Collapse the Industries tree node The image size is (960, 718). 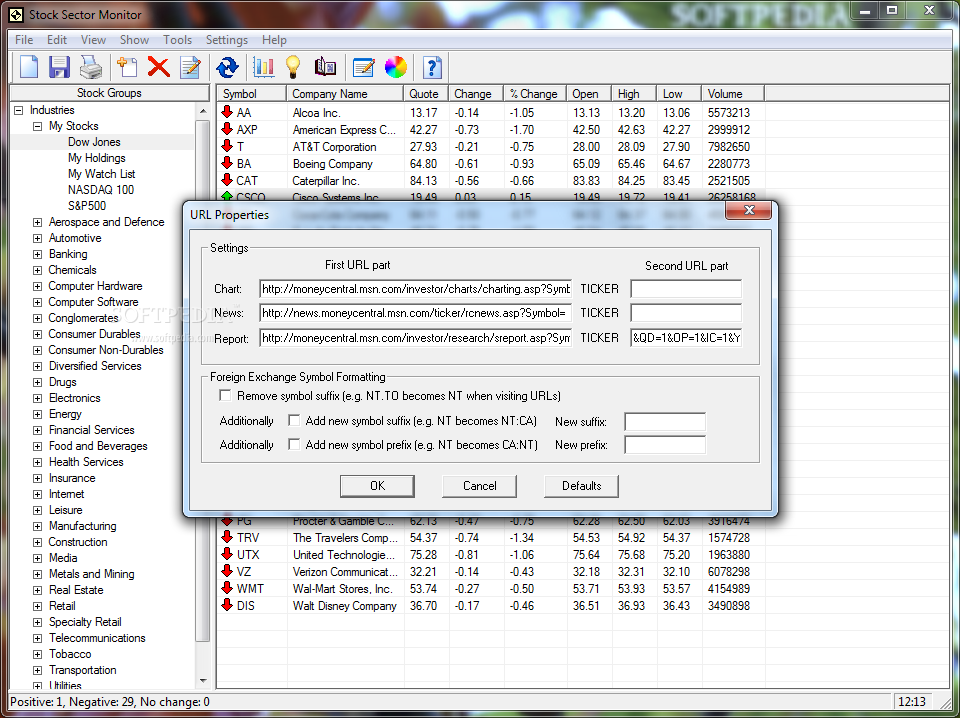[x=18, y=110]
